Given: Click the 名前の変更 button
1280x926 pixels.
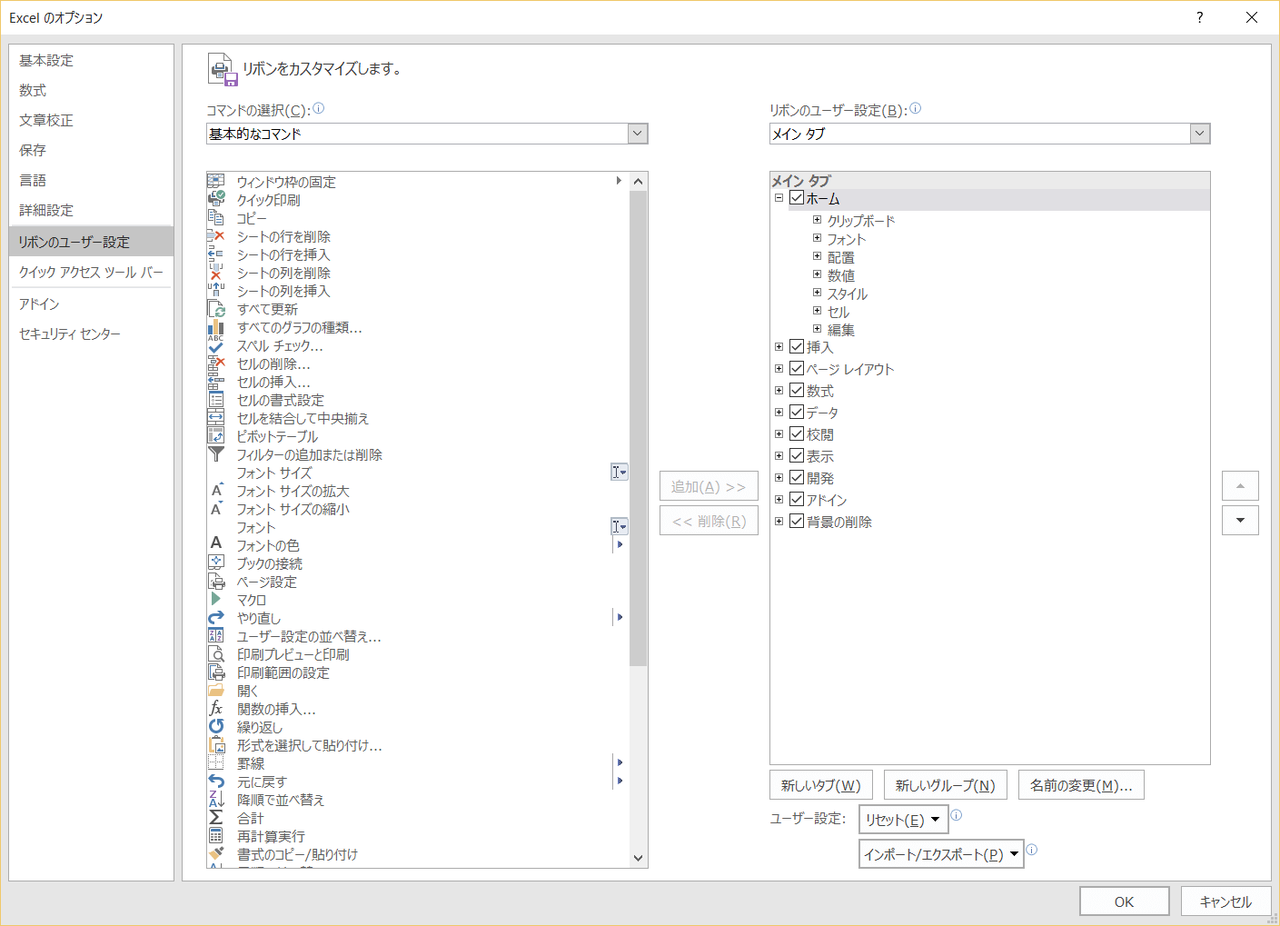Looking at the screenshot, I should coord(1081,785).
